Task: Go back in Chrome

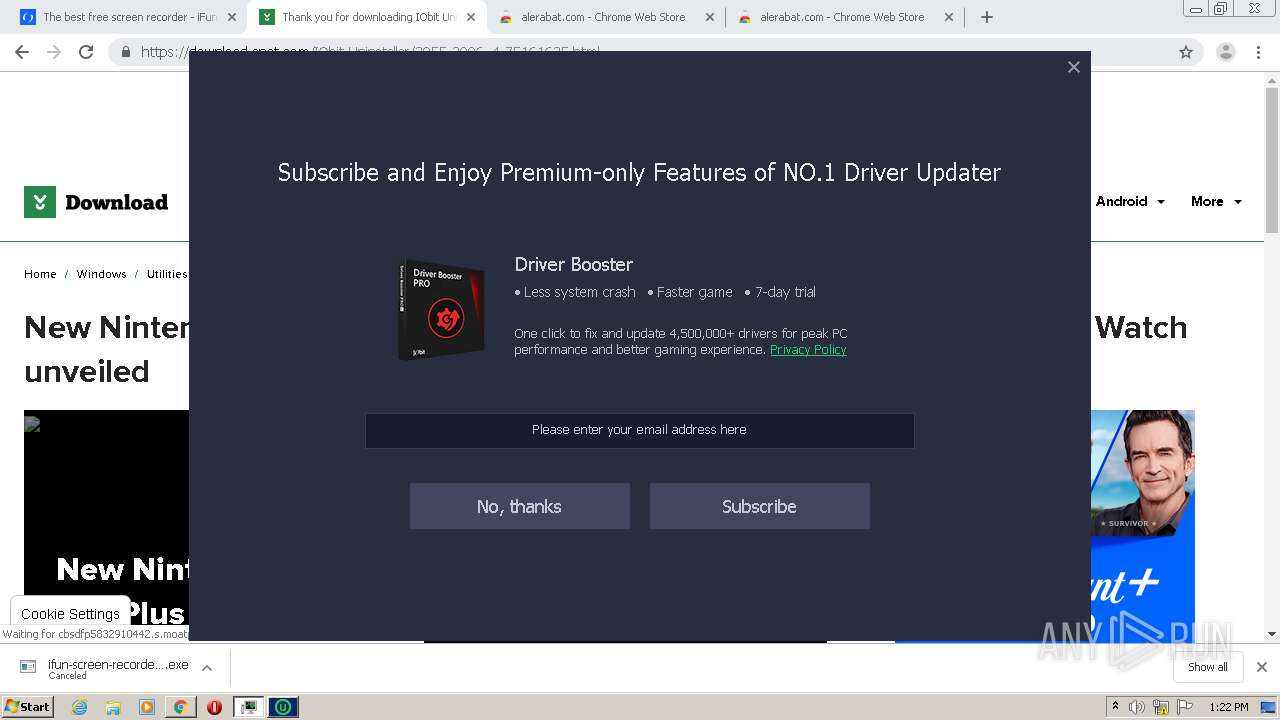Action: tap(22, 52)
